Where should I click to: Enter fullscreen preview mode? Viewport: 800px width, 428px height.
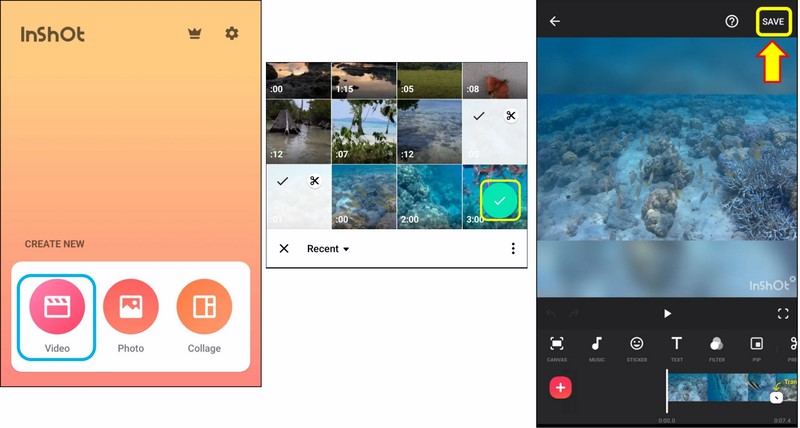(783, 313)
